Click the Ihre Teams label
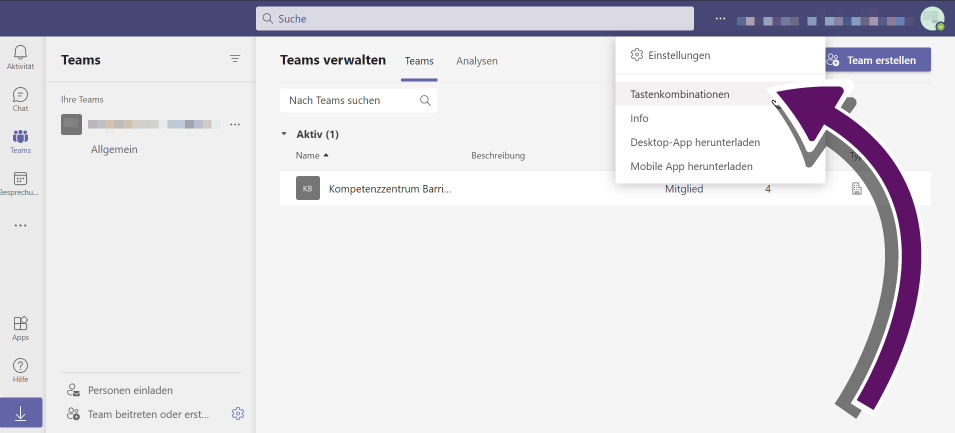 click(x=82, y=99)
